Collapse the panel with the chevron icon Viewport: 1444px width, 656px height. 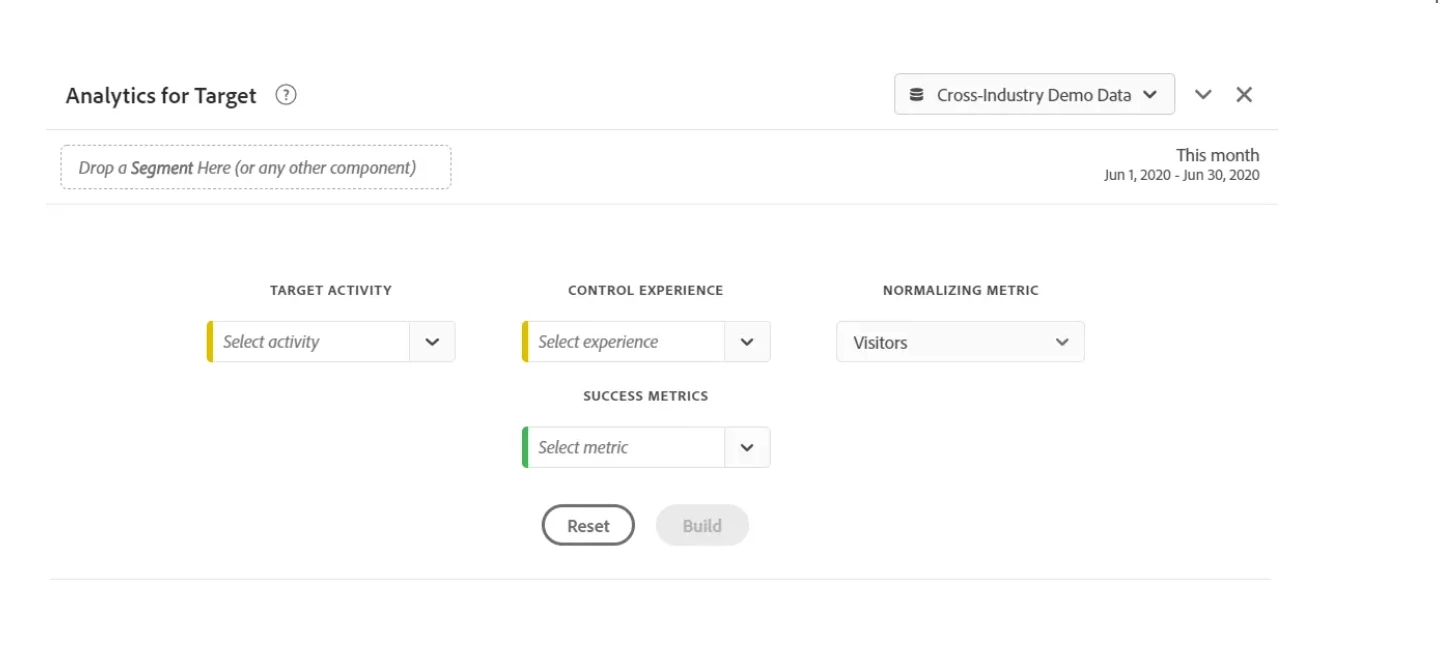click(1203, 95)
